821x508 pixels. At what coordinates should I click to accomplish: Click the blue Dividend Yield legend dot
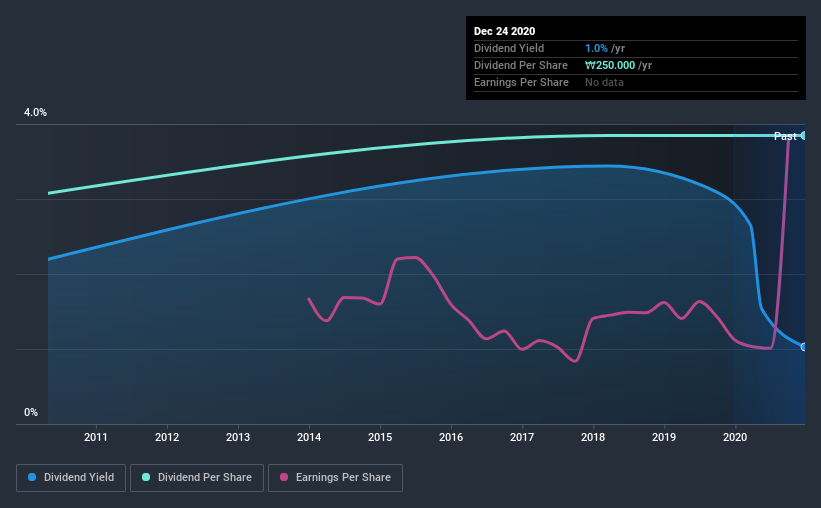click(x=32, y=477)
